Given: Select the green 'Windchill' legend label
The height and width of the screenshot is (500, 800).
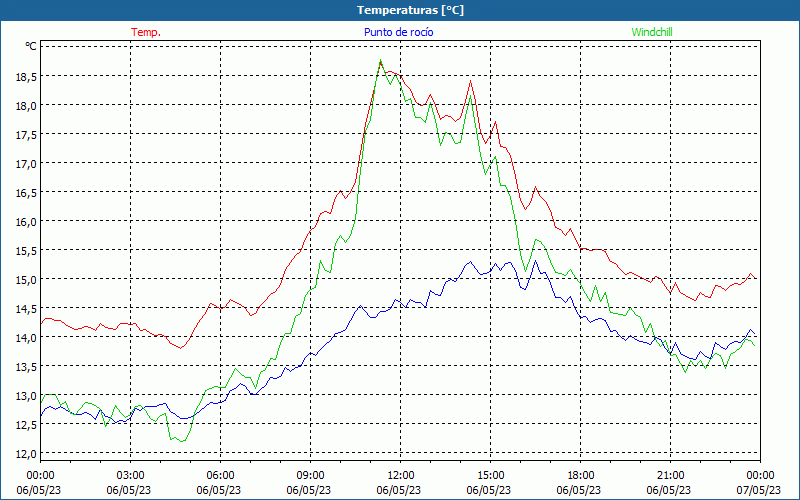Looking at the screenshot, I should [x=652, y=32].
